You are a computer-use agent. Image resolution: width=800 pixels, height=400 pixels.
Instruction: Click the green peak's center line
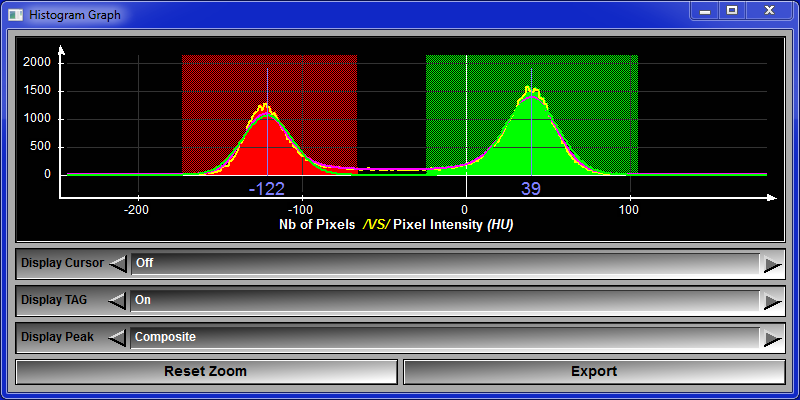click(532, 122)
